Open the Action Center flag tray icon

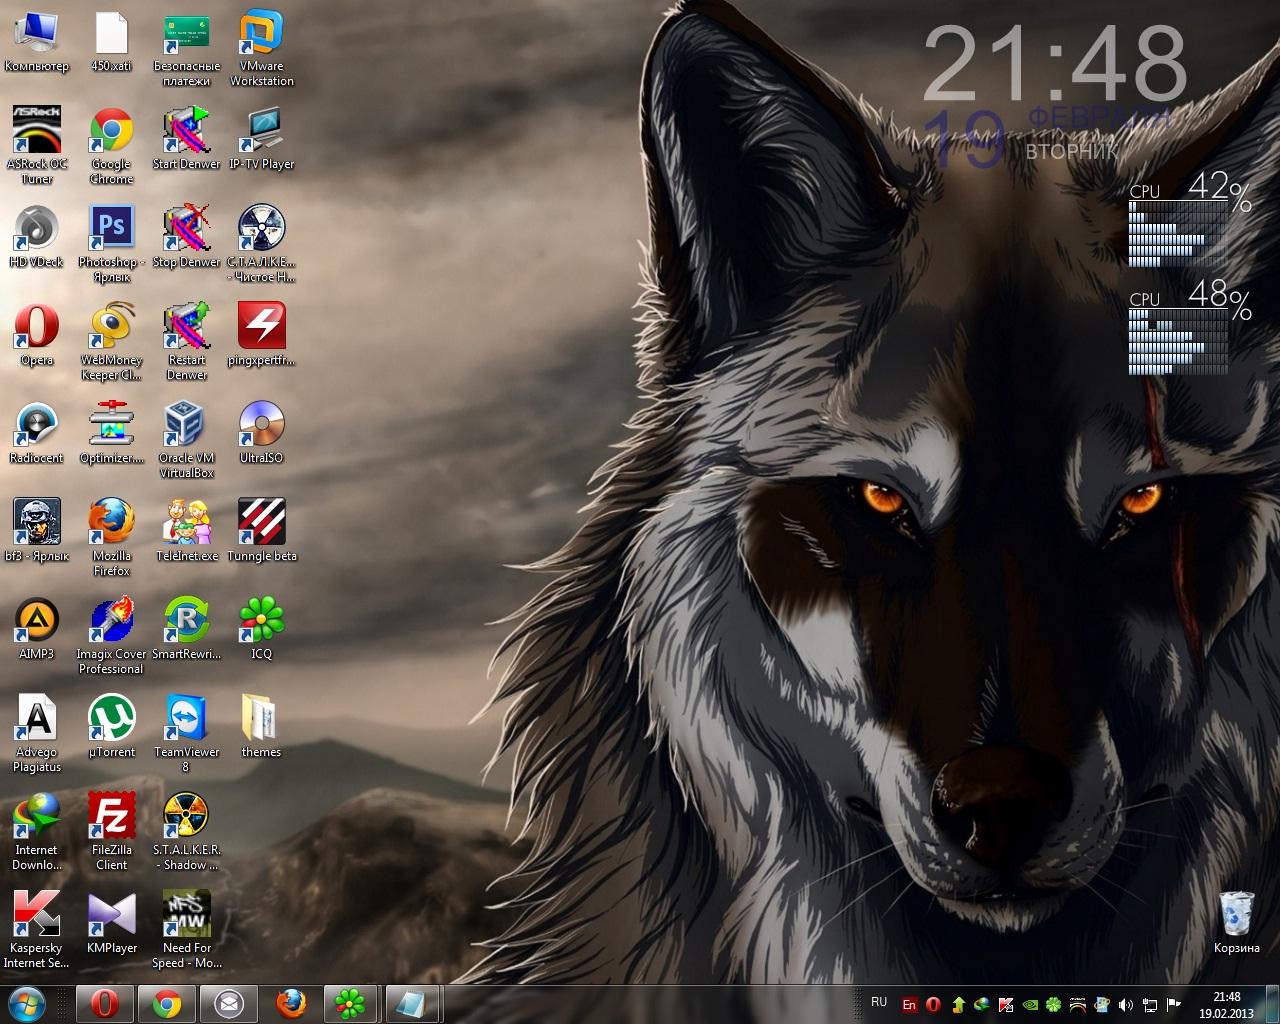coord(1174,1004)
